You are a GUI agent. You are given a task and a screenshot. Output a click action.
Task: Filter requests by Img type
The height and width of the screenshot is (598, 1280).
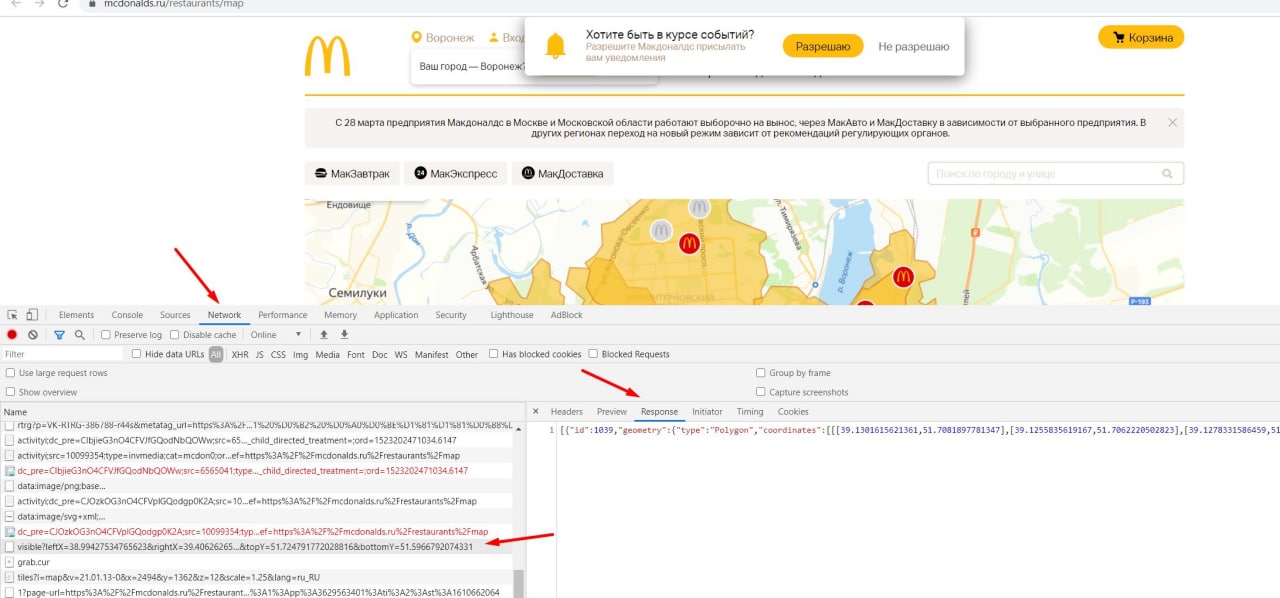(300, 354)
